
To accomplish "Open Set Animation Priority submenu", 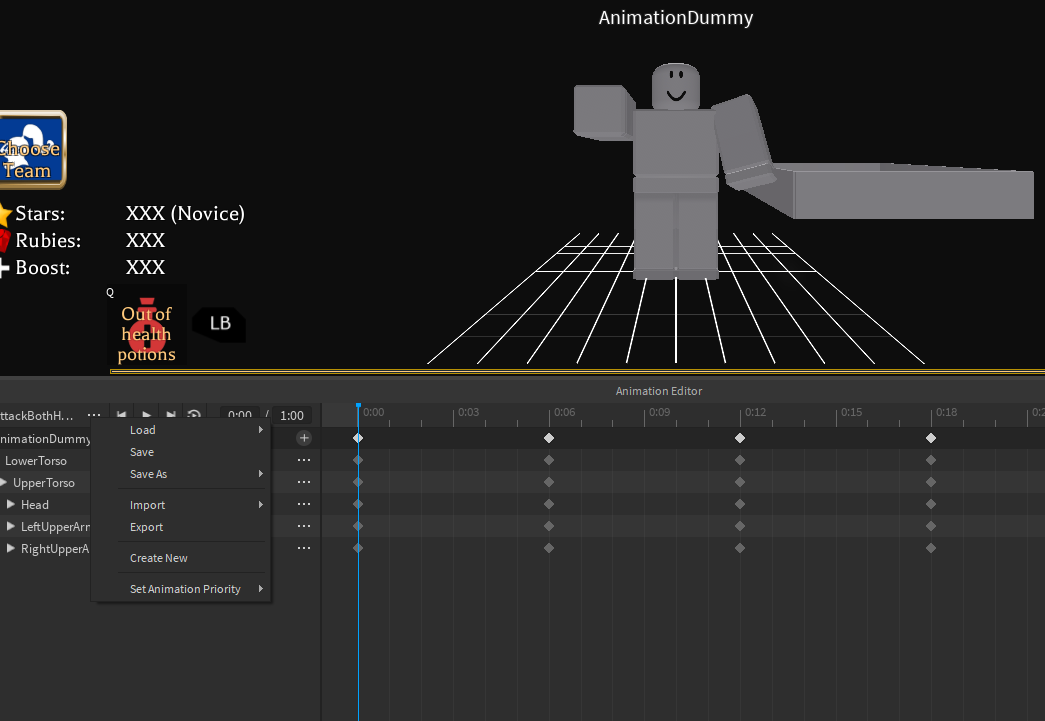I will pyautogui.click(x=181, y=588).
